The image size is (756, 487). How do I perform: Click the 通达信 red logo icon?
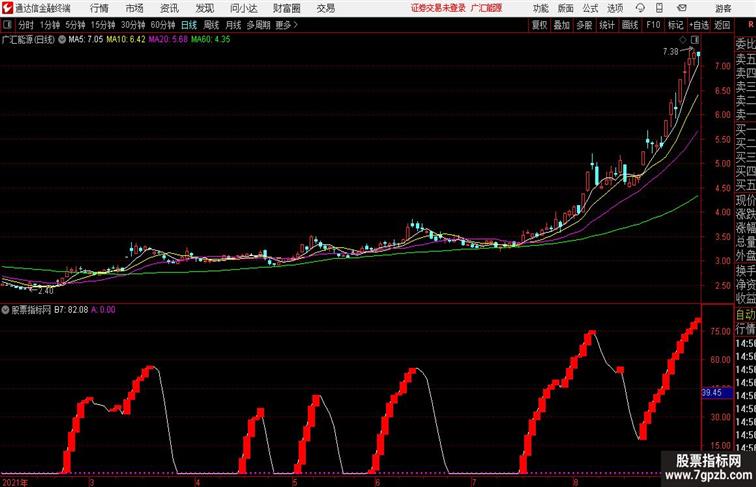coord(7,8)
